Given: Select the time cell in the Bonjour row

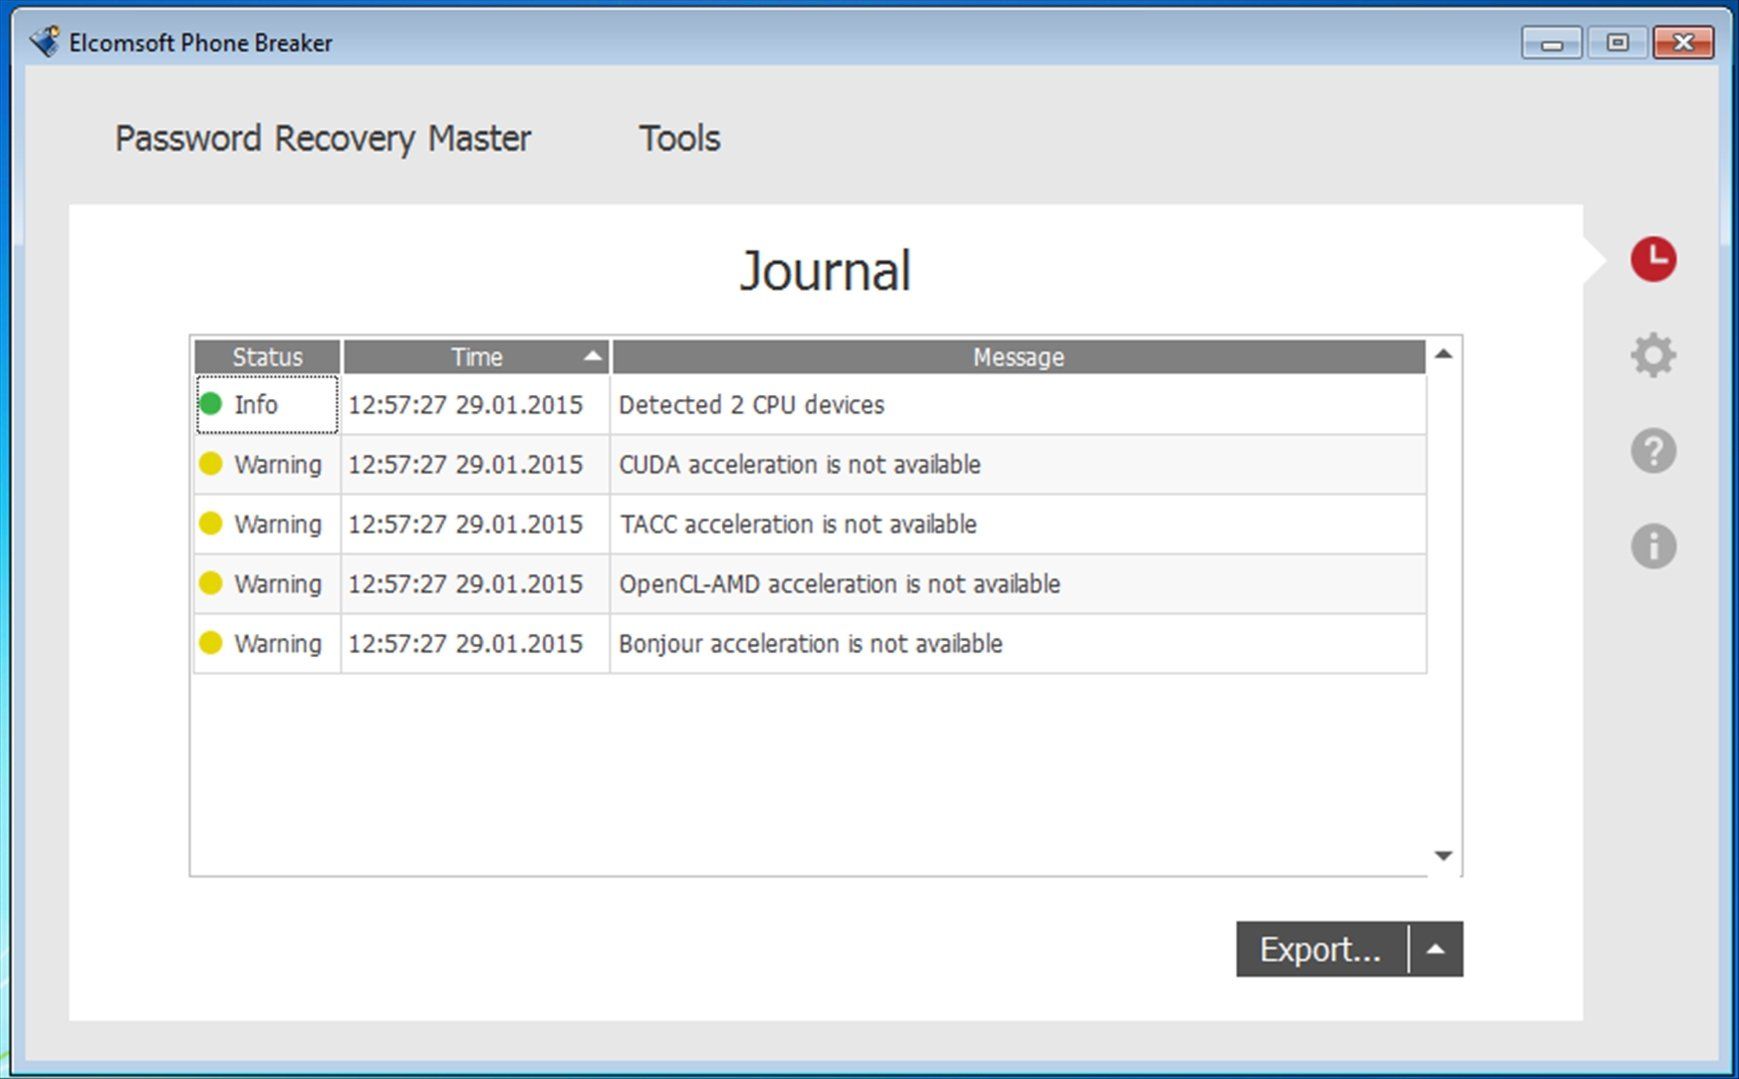Looking at the screenshot, I should 475,643.
